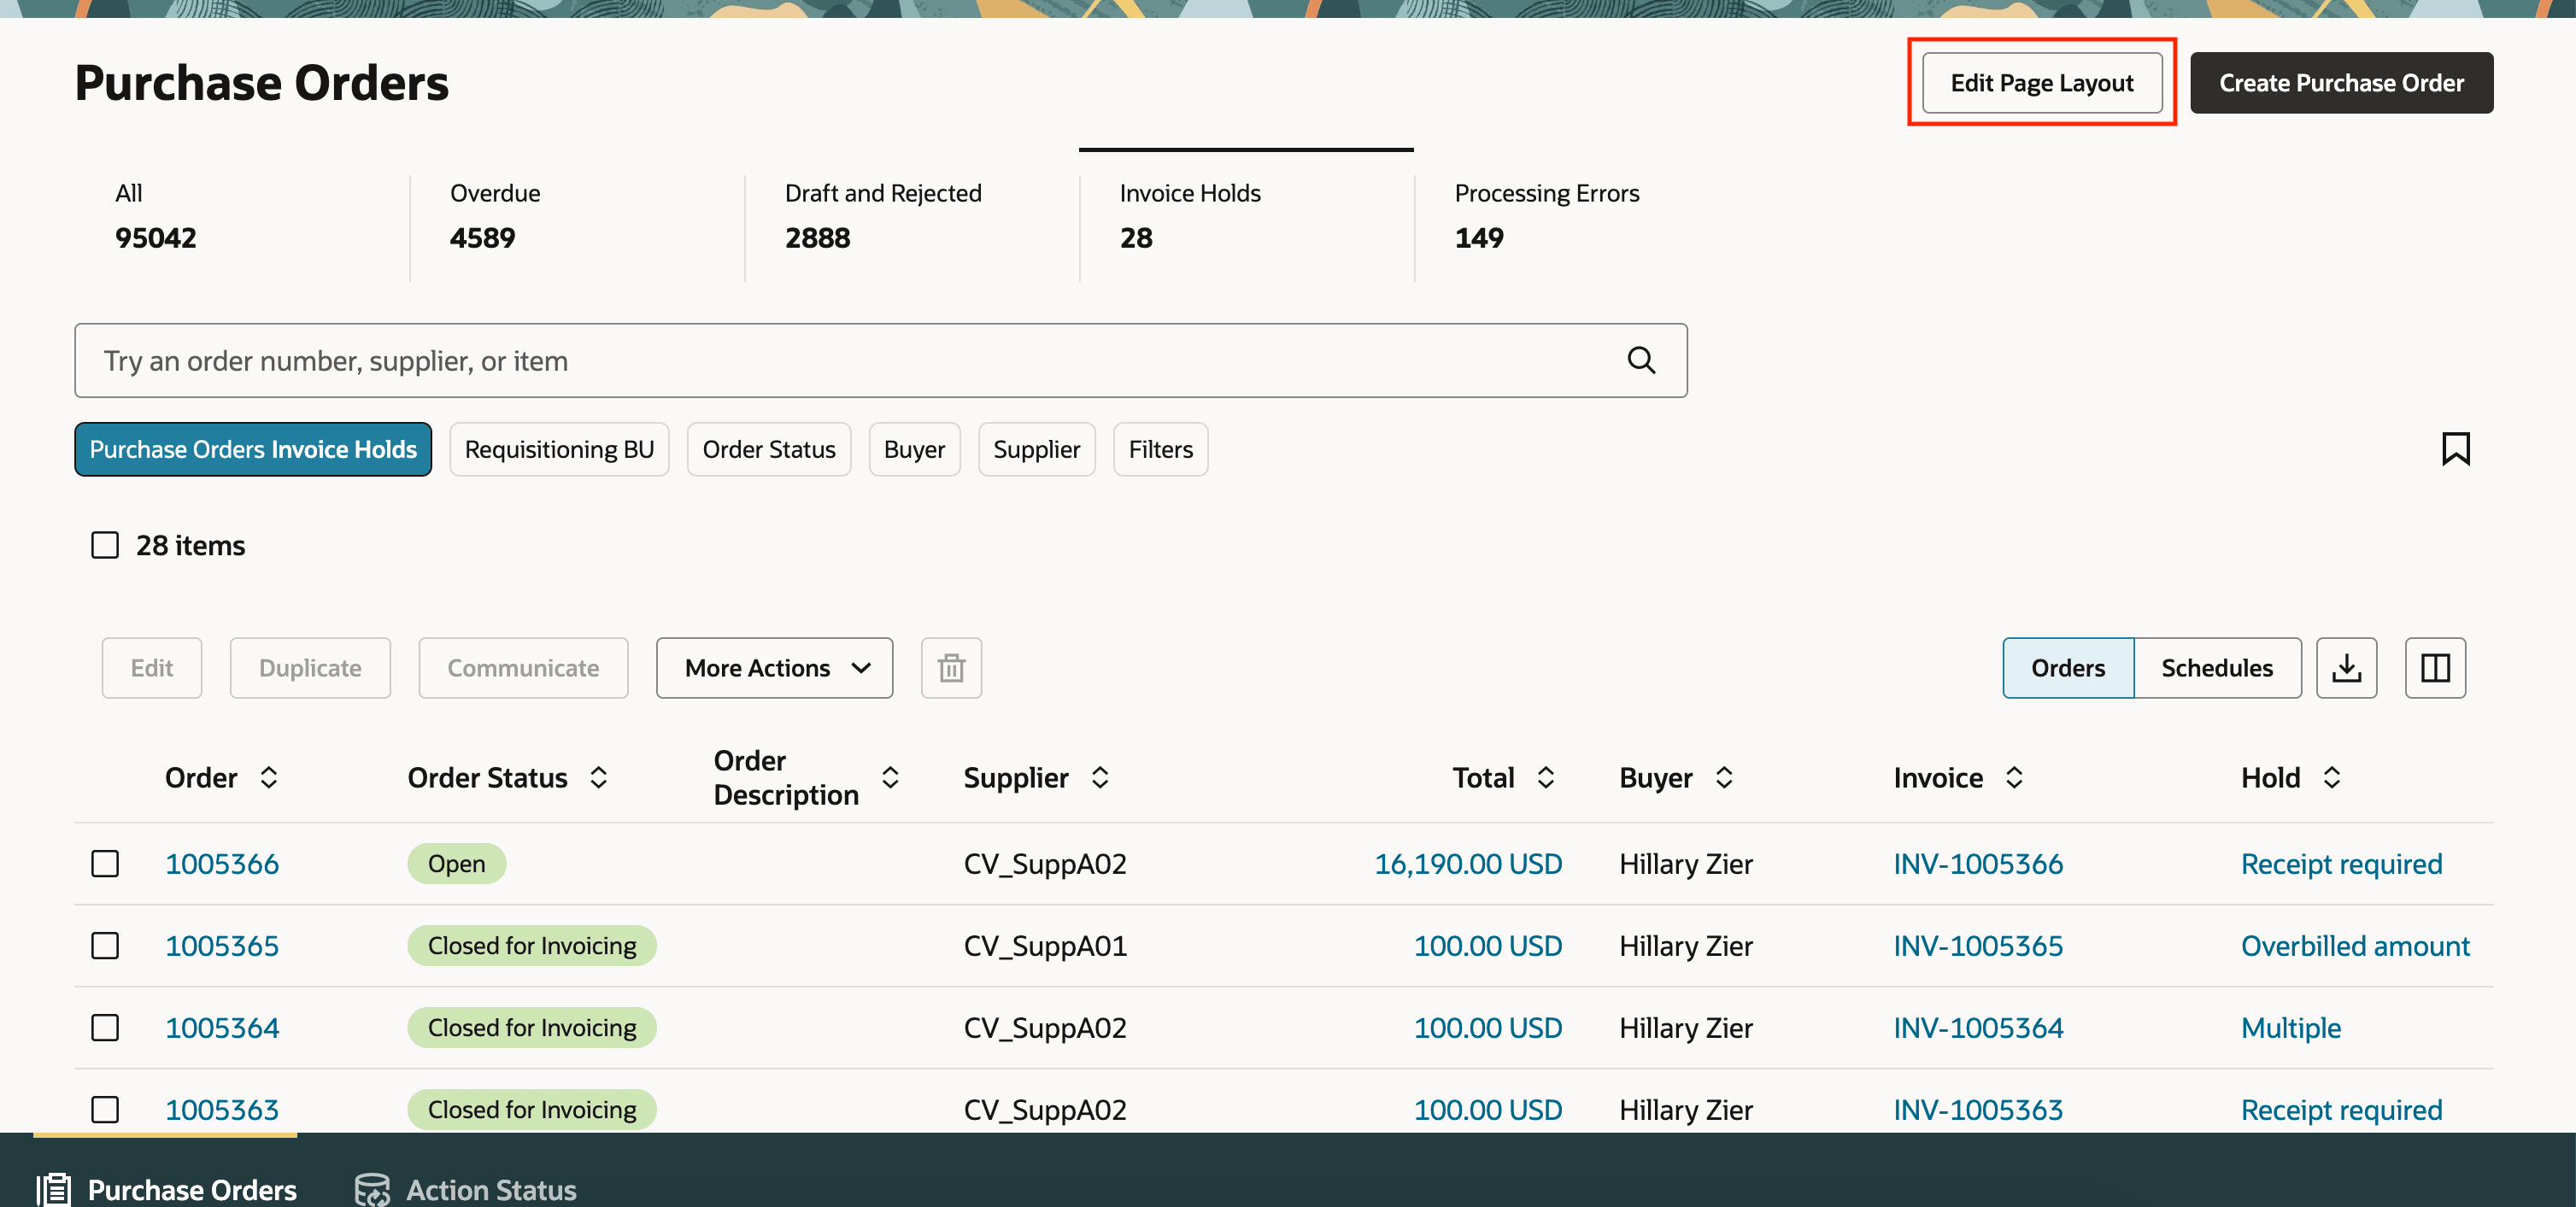
Task: Toggle the 28 items select-all checkbox
Action: [x=105, y=546]
